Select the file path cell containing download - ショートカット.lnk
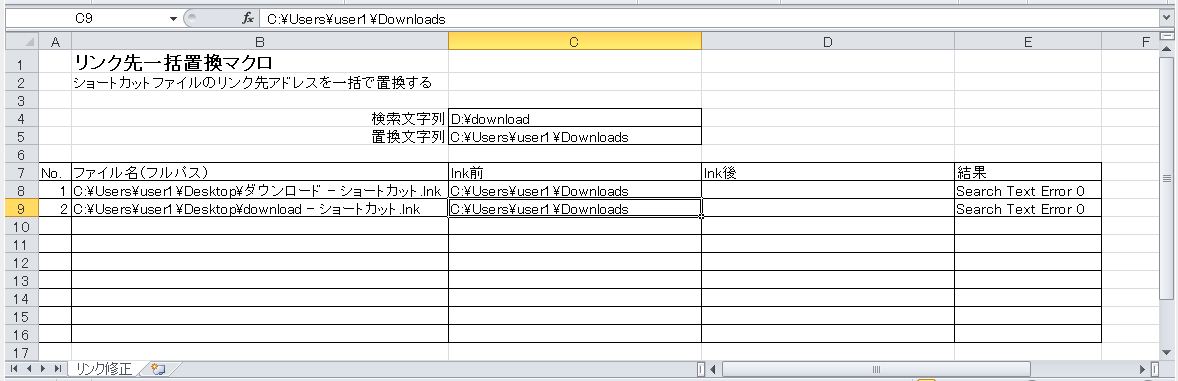The width and height of the screenshot is (1178, 381). pyautogui.click(x=260, y=208)
